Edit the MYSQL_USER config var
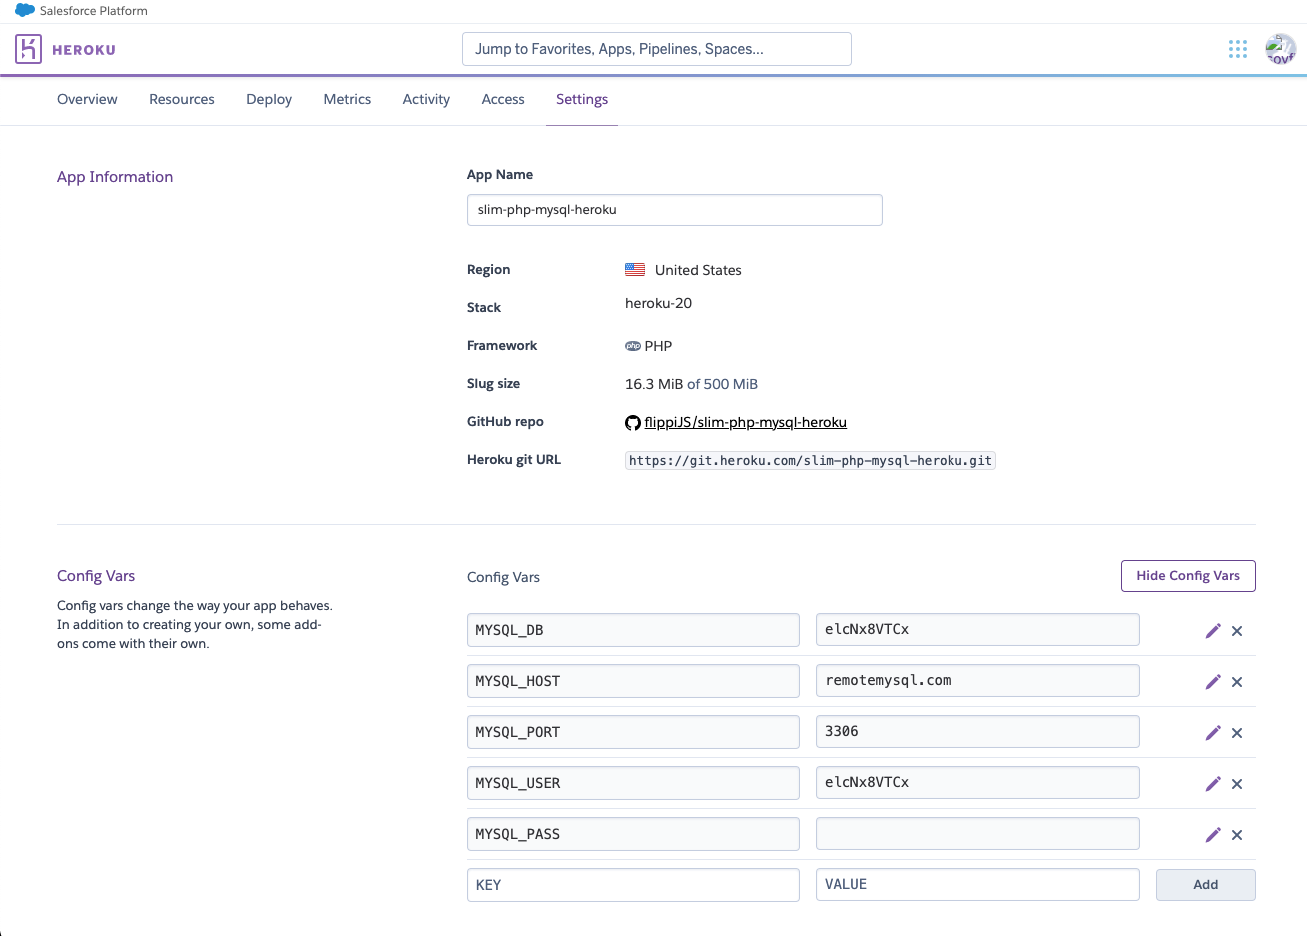This screenshot has width=1307, height=936. pos(1213,784)
